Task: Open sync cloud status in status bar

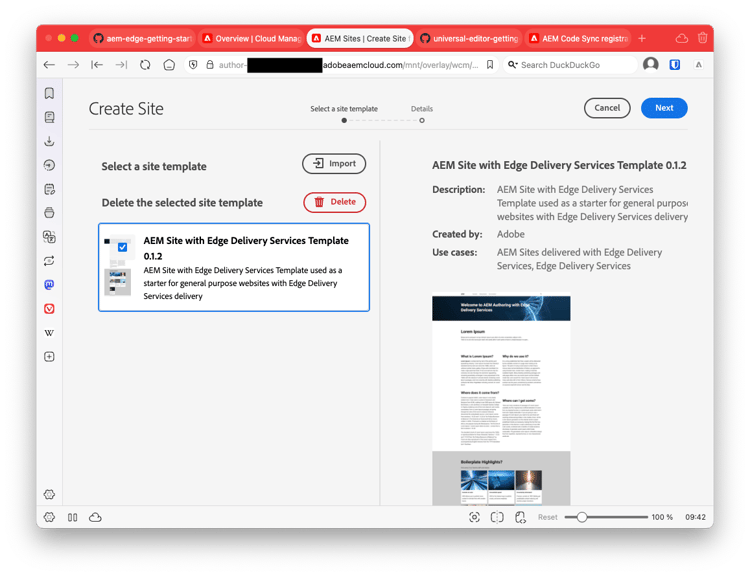Action: pos(95,517)
